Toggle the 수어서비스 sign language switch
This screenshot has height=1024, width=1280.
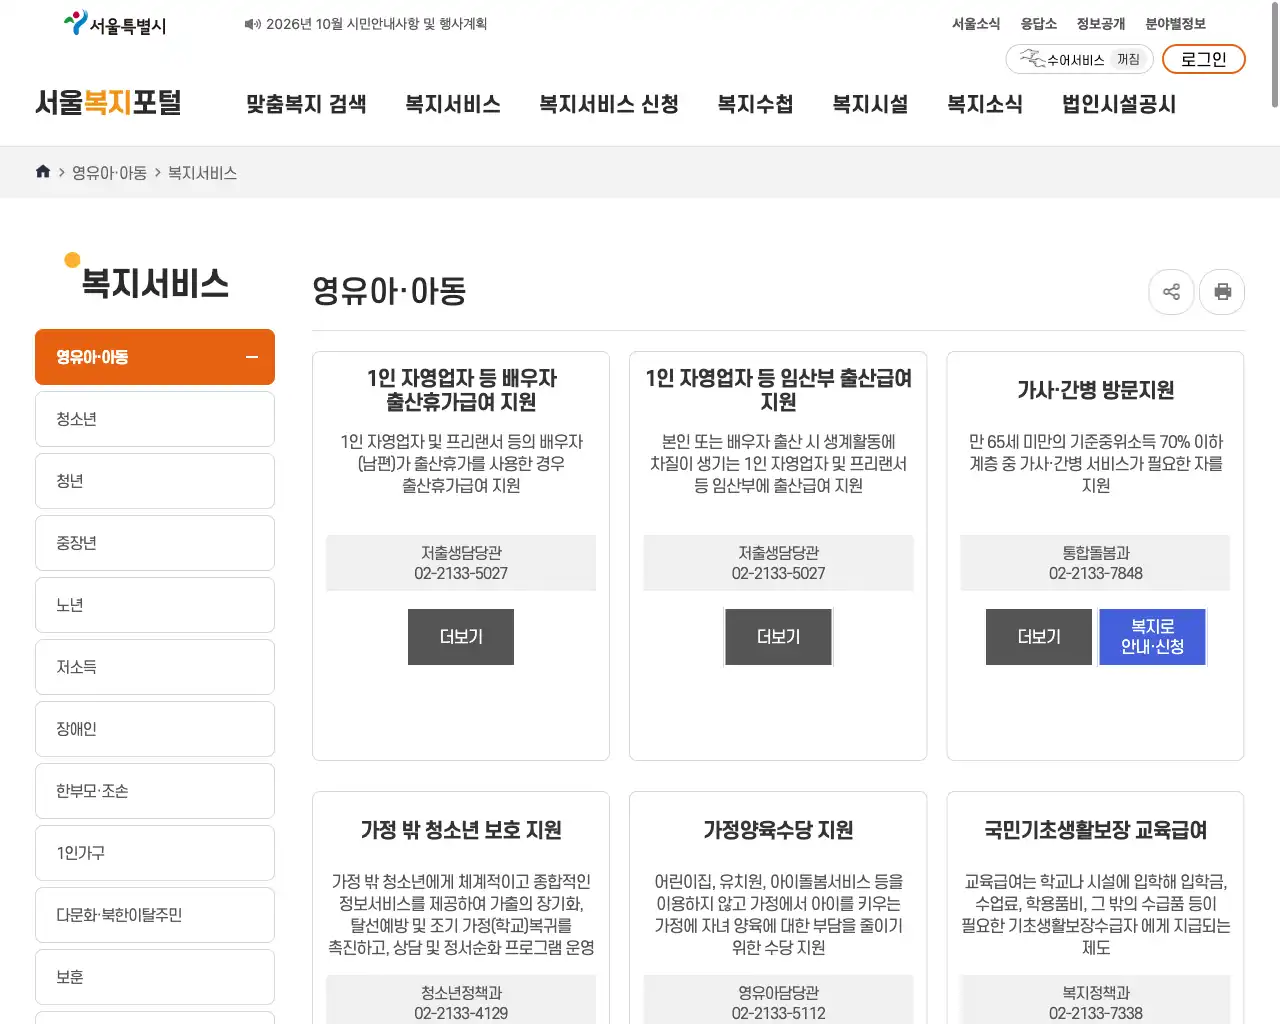click(x=1080, y=60)
